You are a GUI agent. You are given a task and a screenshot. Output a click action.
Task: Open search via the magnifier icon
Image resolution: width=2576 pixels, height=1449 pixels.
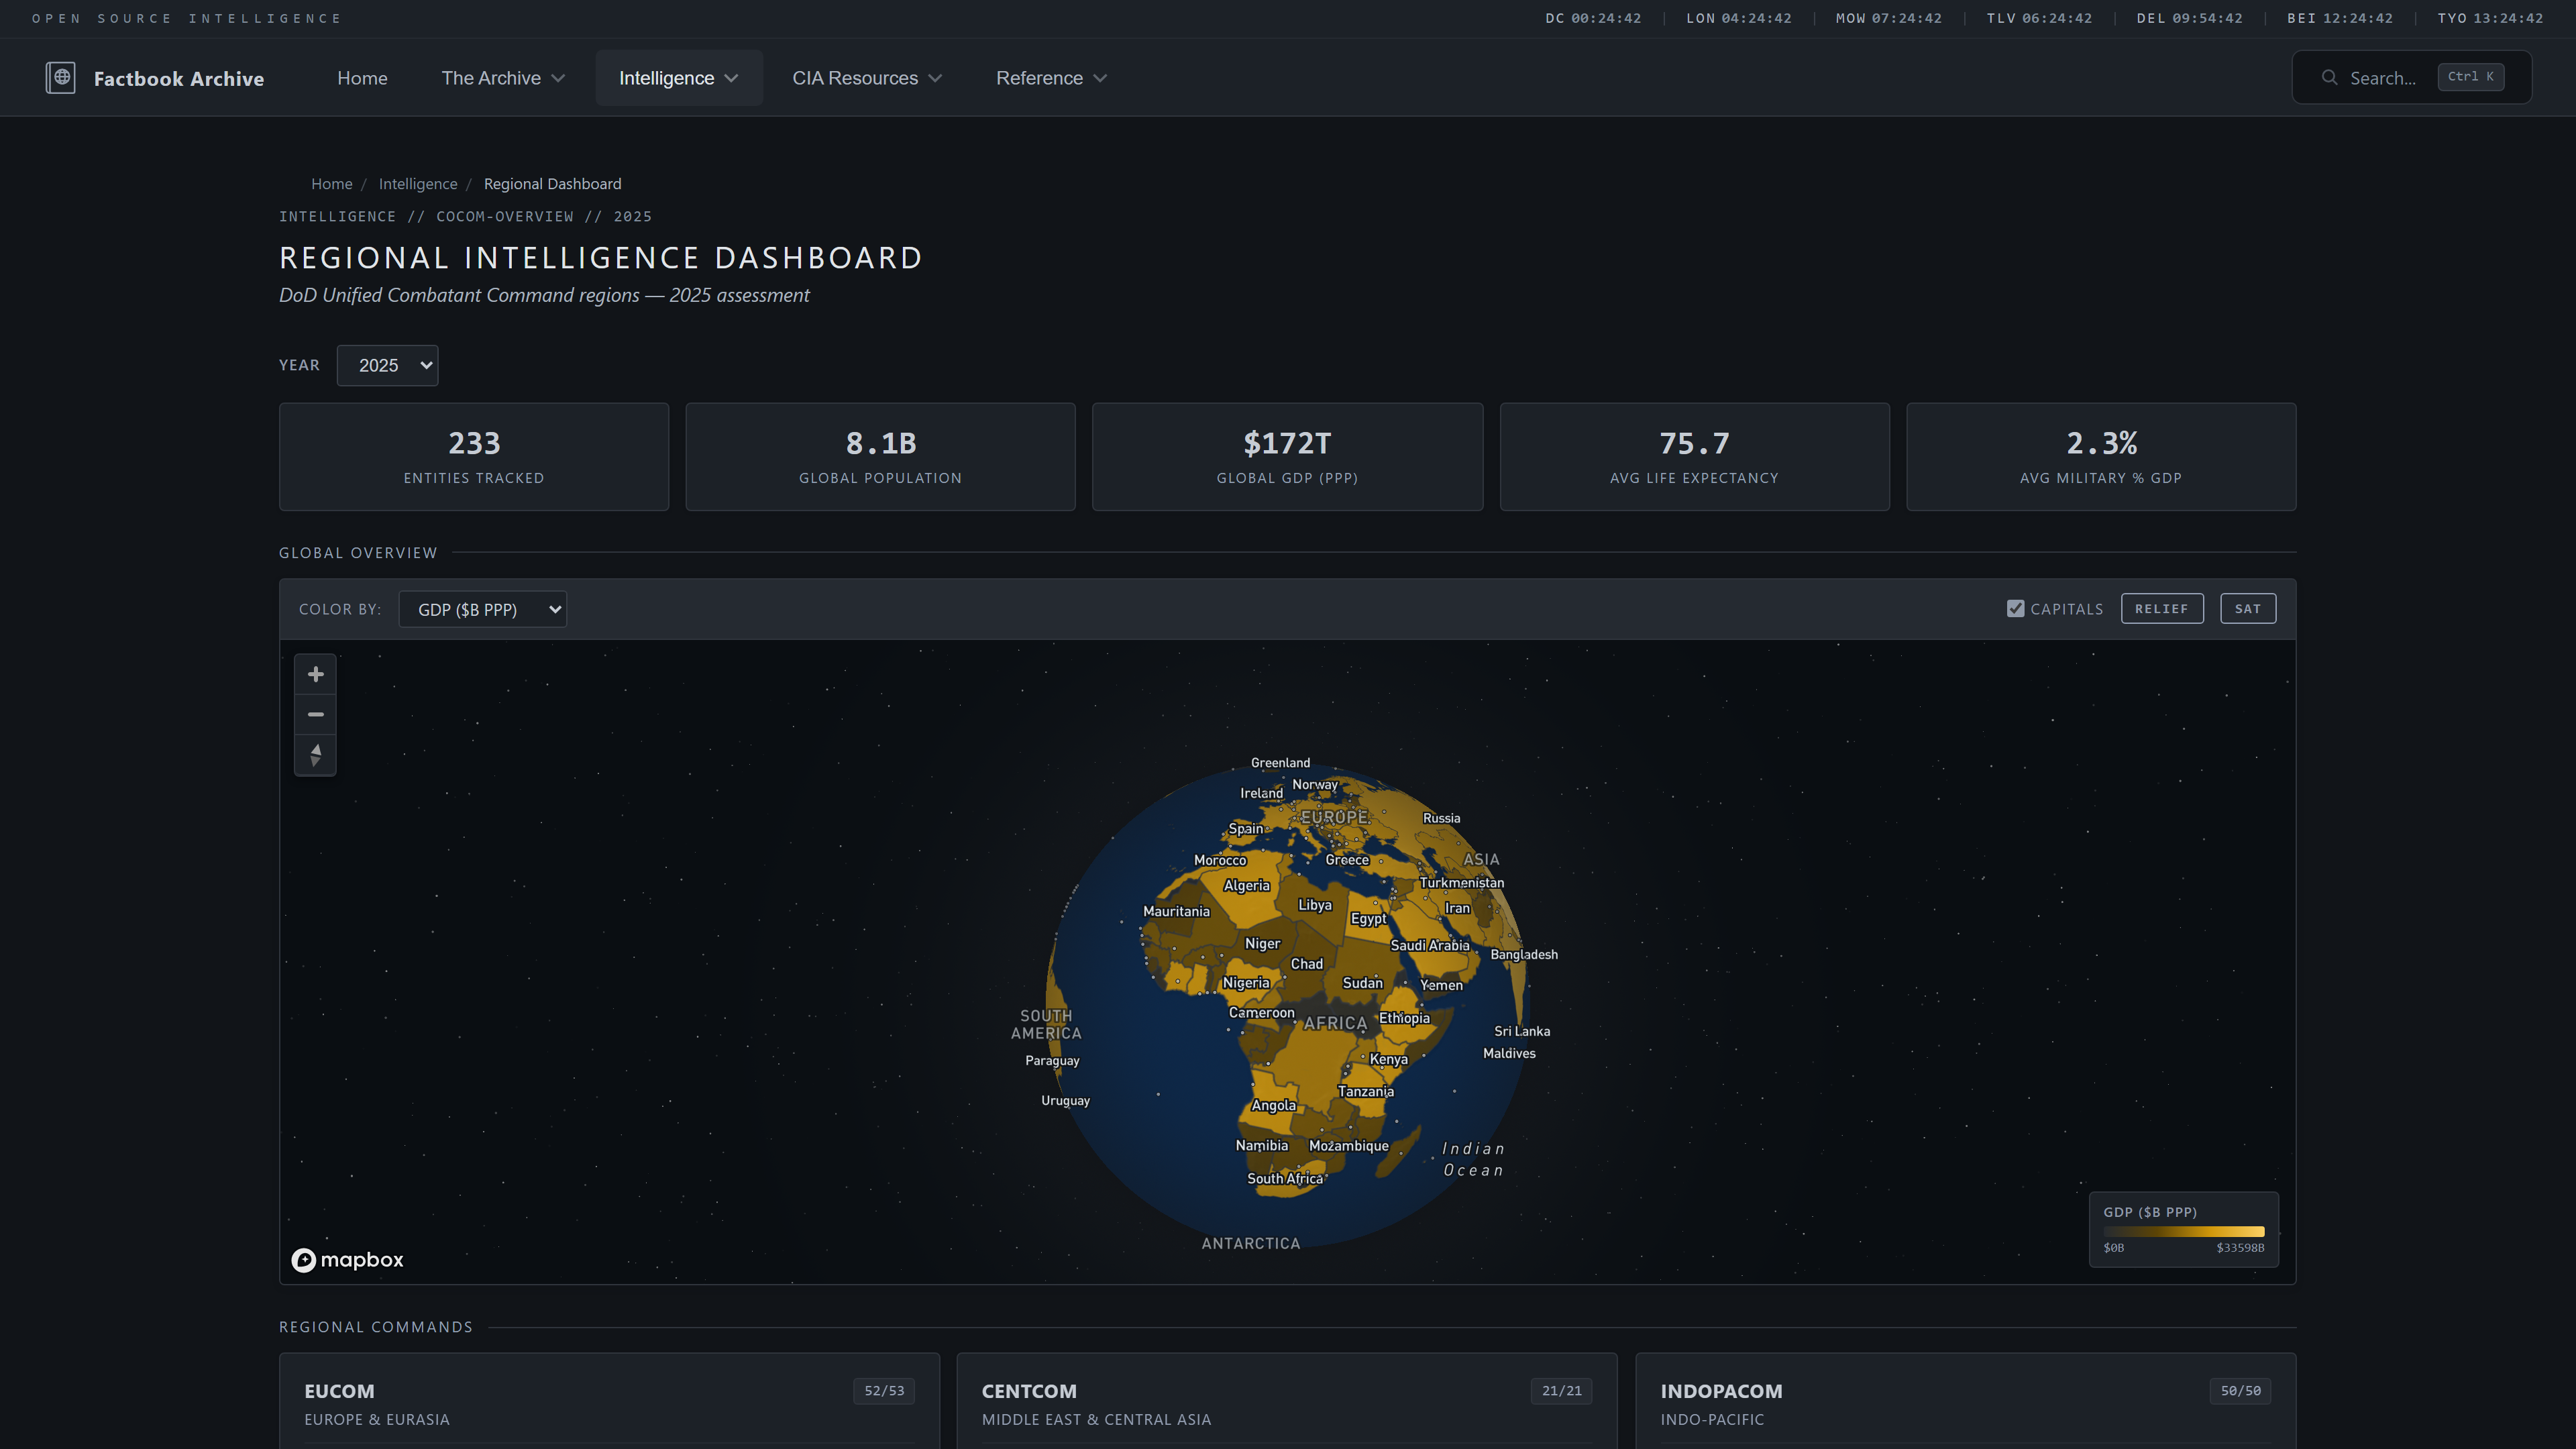pyautogui.click(x=2330, y=77)
